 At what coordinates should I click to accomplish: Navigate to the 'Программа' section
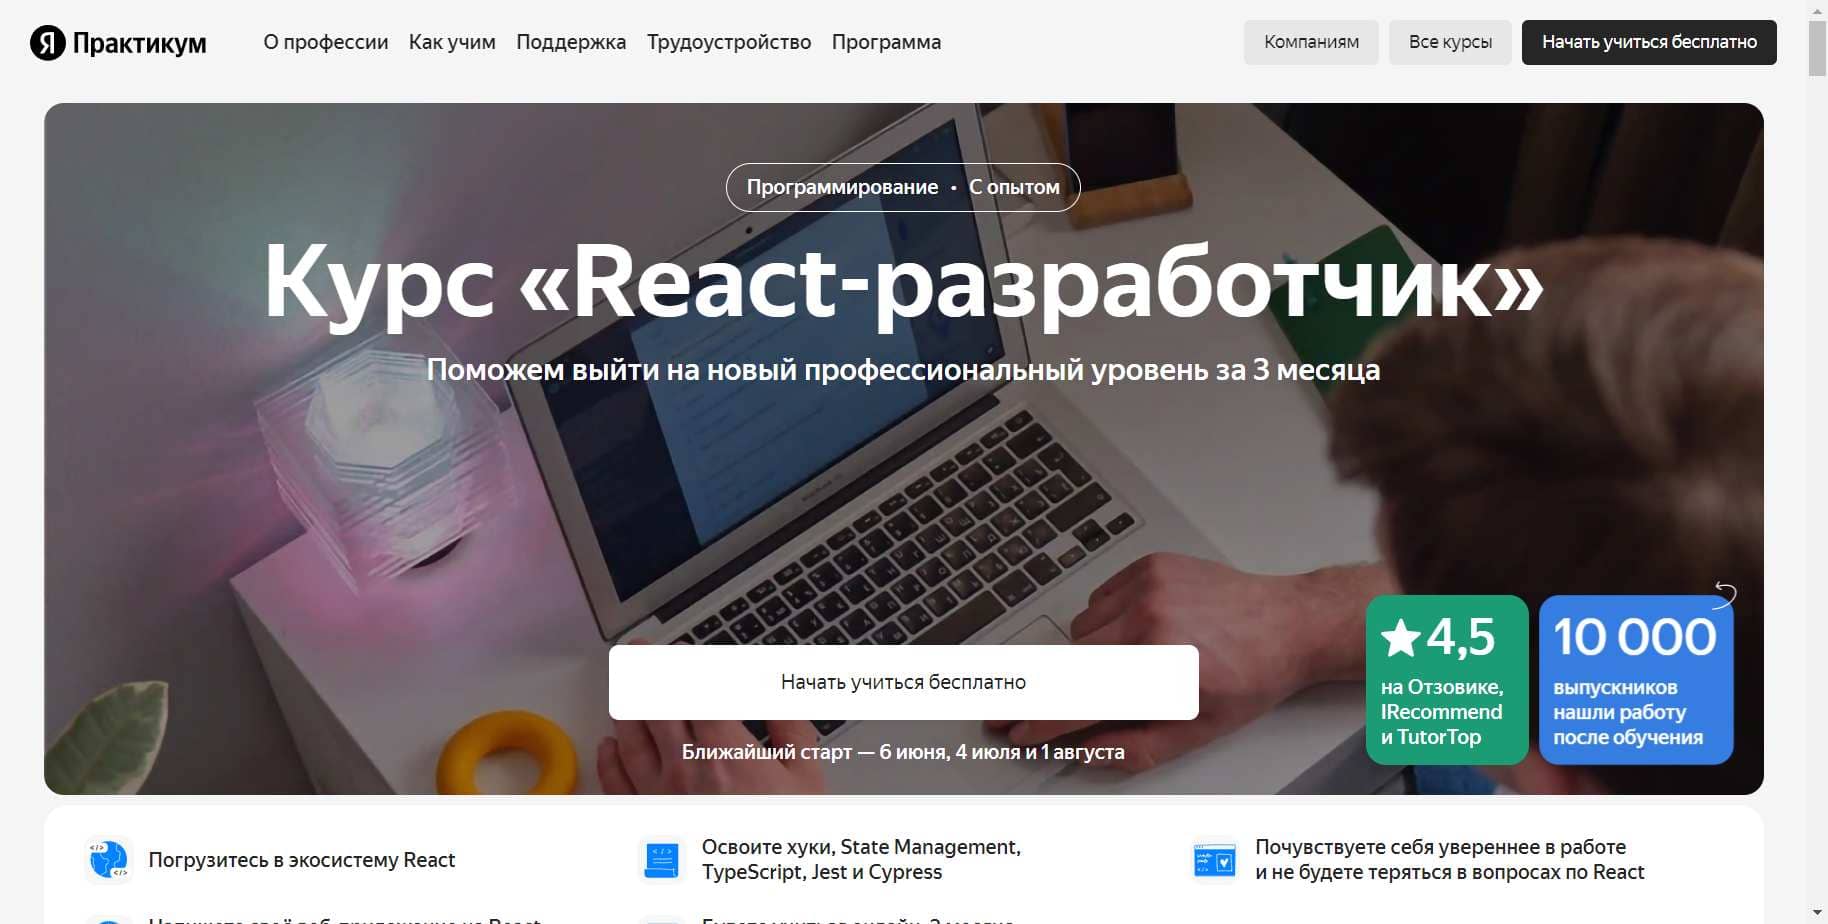886,42
